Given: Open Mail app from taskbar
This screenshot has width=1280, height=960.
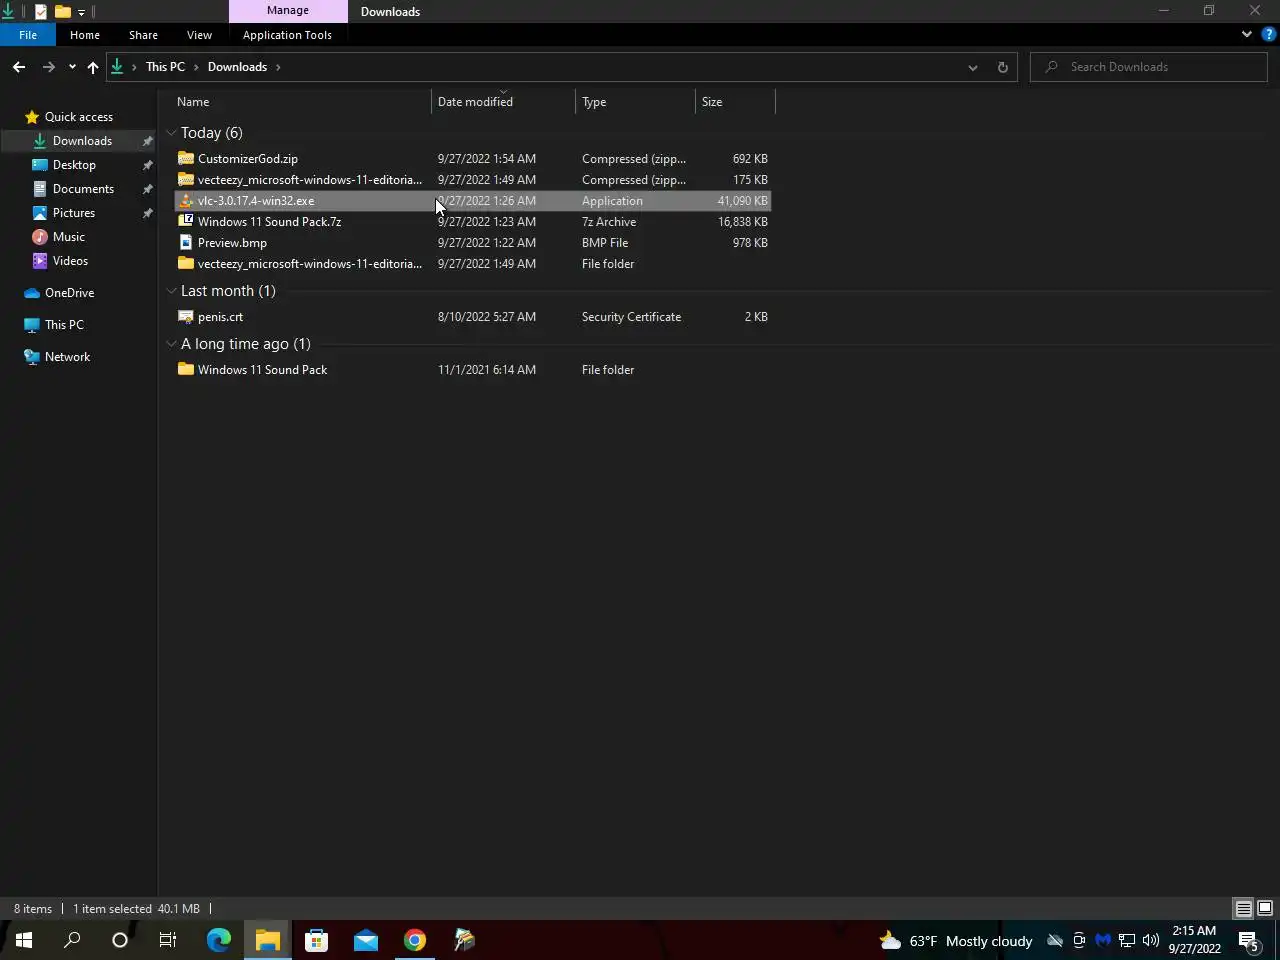Looking at the screenshot, I should tap(366, 940).
